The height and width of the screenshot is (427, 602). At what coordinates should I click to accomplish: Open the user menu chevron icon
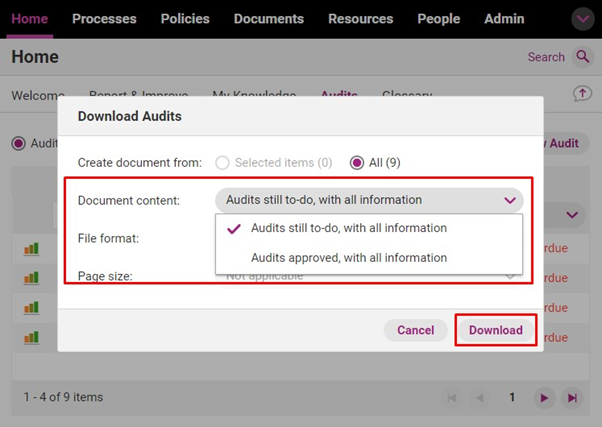pos(582,19)
